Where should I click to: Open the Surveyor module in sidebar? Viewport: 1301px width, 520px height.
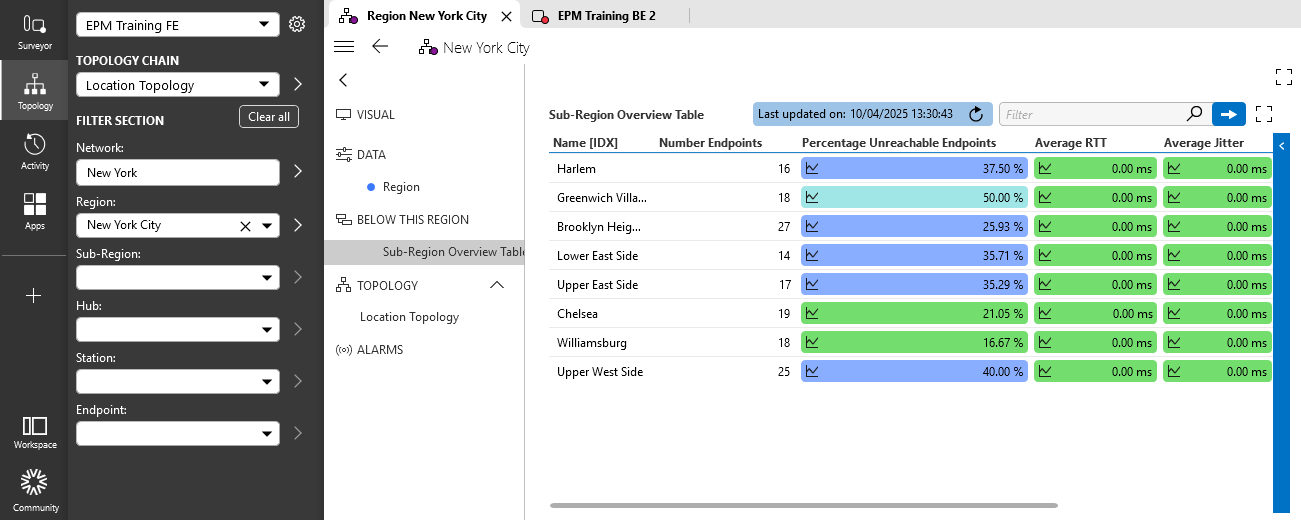pyautogui.click(x=34, y=31)
